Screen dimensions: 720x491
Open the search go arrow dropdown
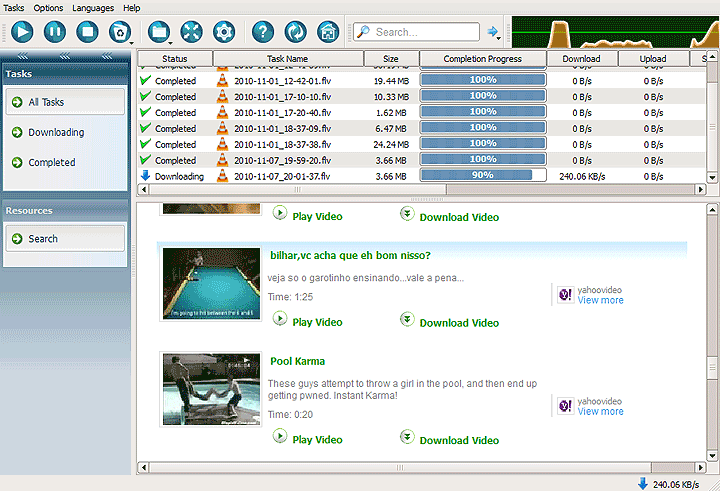pyautogui.click(x=494, y=32)
